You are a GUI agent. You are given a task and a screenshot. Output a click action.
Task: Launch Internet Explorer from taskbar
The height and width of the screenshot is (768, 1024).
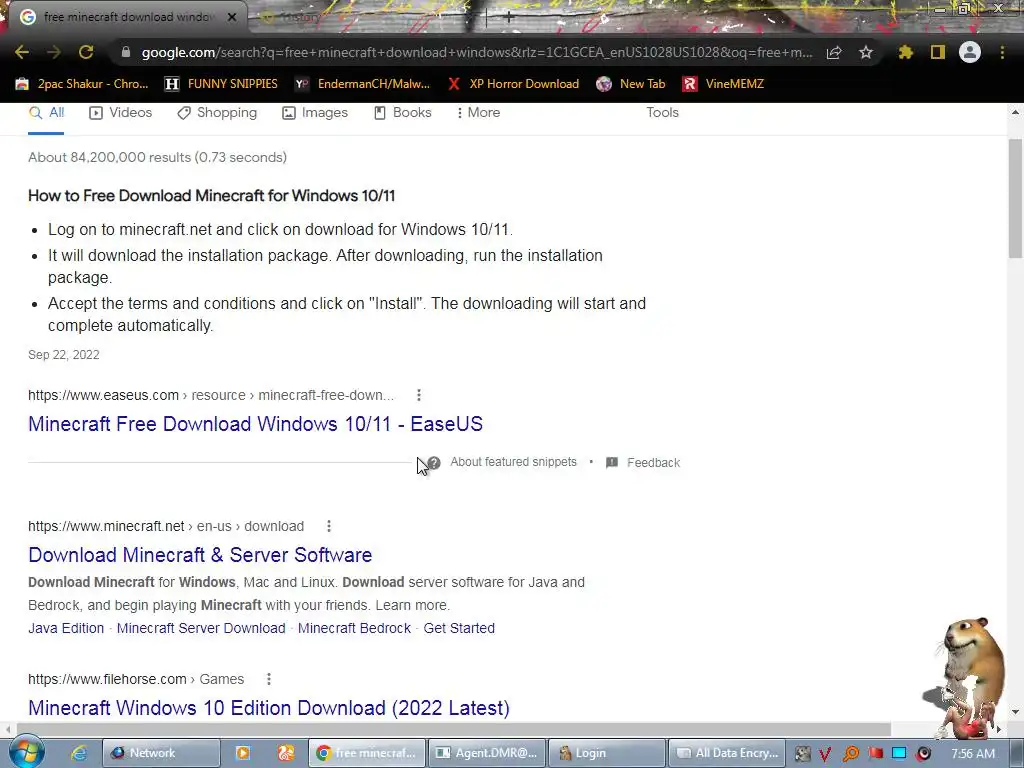click(79, 753)
